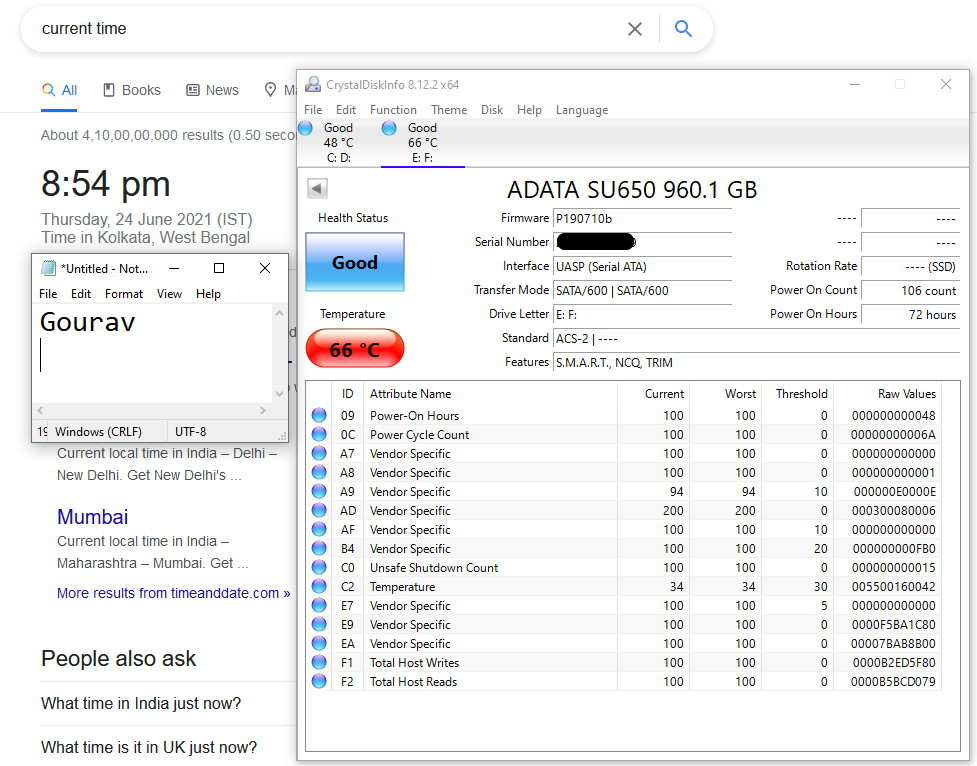The image size is (977, 766).
Task: Click the Power On Count value field
Action: pyautogui.click(x=910, y=290)
